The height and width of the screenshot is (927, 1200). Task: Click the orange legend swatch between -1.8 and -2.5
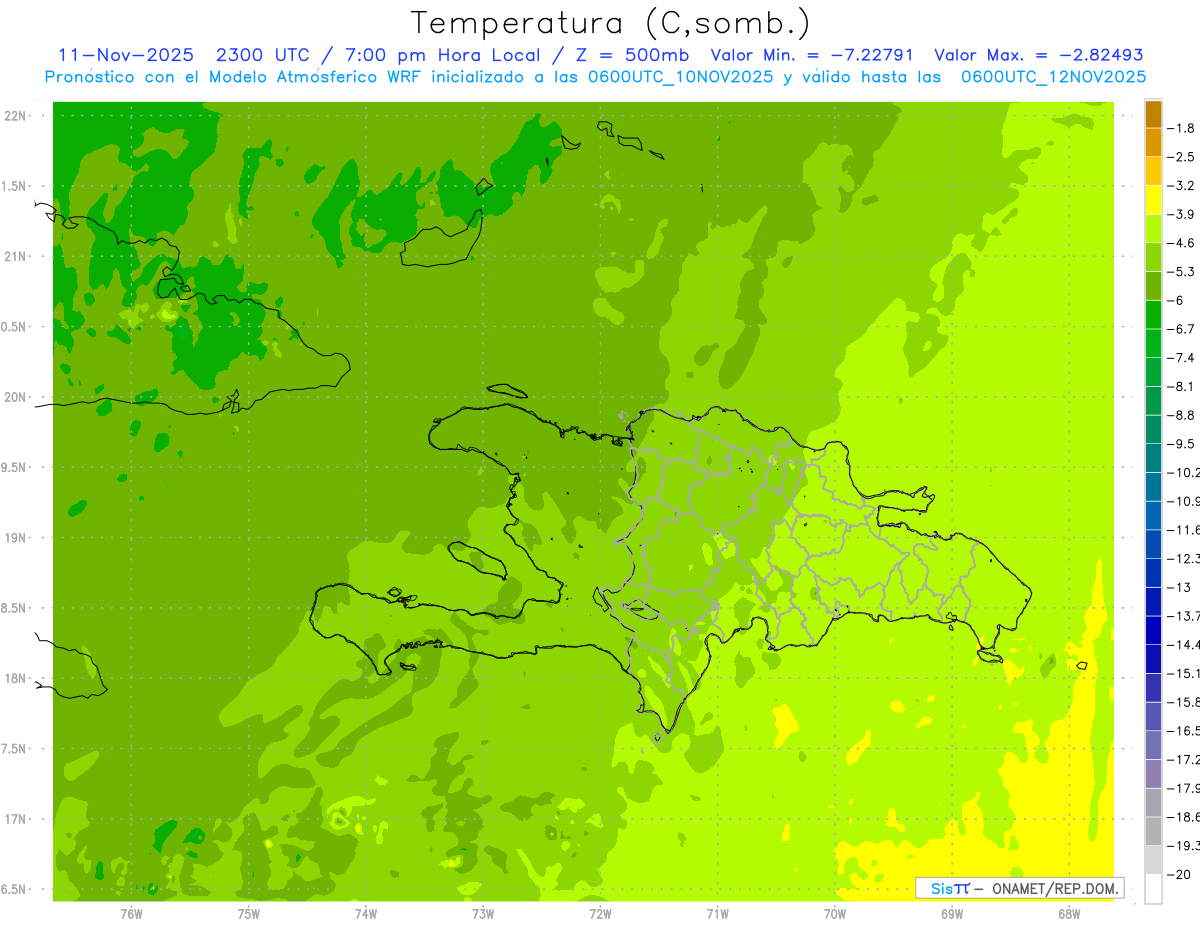(1153, 142)
